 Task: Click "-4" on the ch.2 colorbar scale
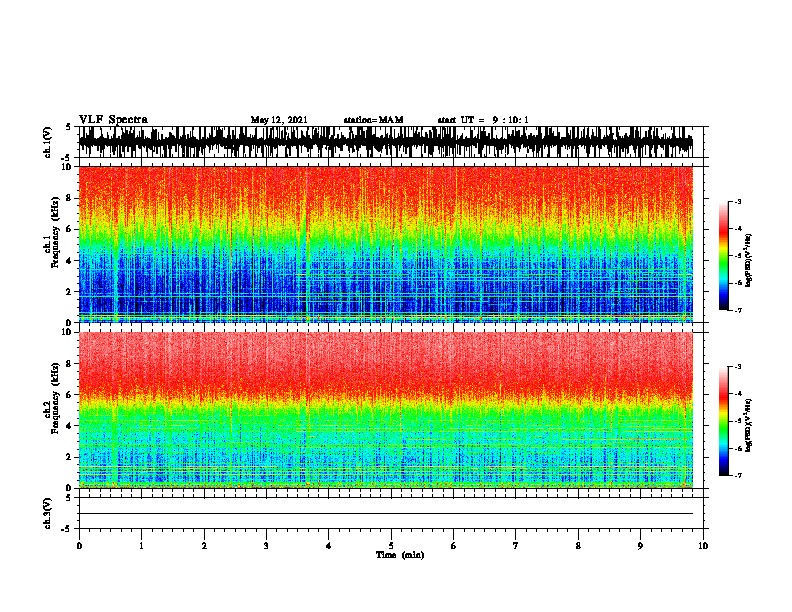(x=738, y=394)
